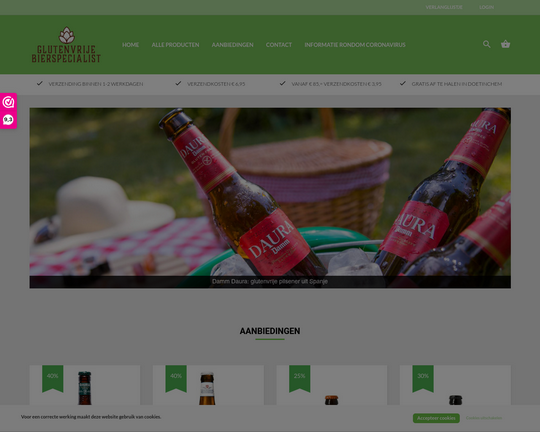
Task: Click the 25% discount ribbon
Action: 300,378
